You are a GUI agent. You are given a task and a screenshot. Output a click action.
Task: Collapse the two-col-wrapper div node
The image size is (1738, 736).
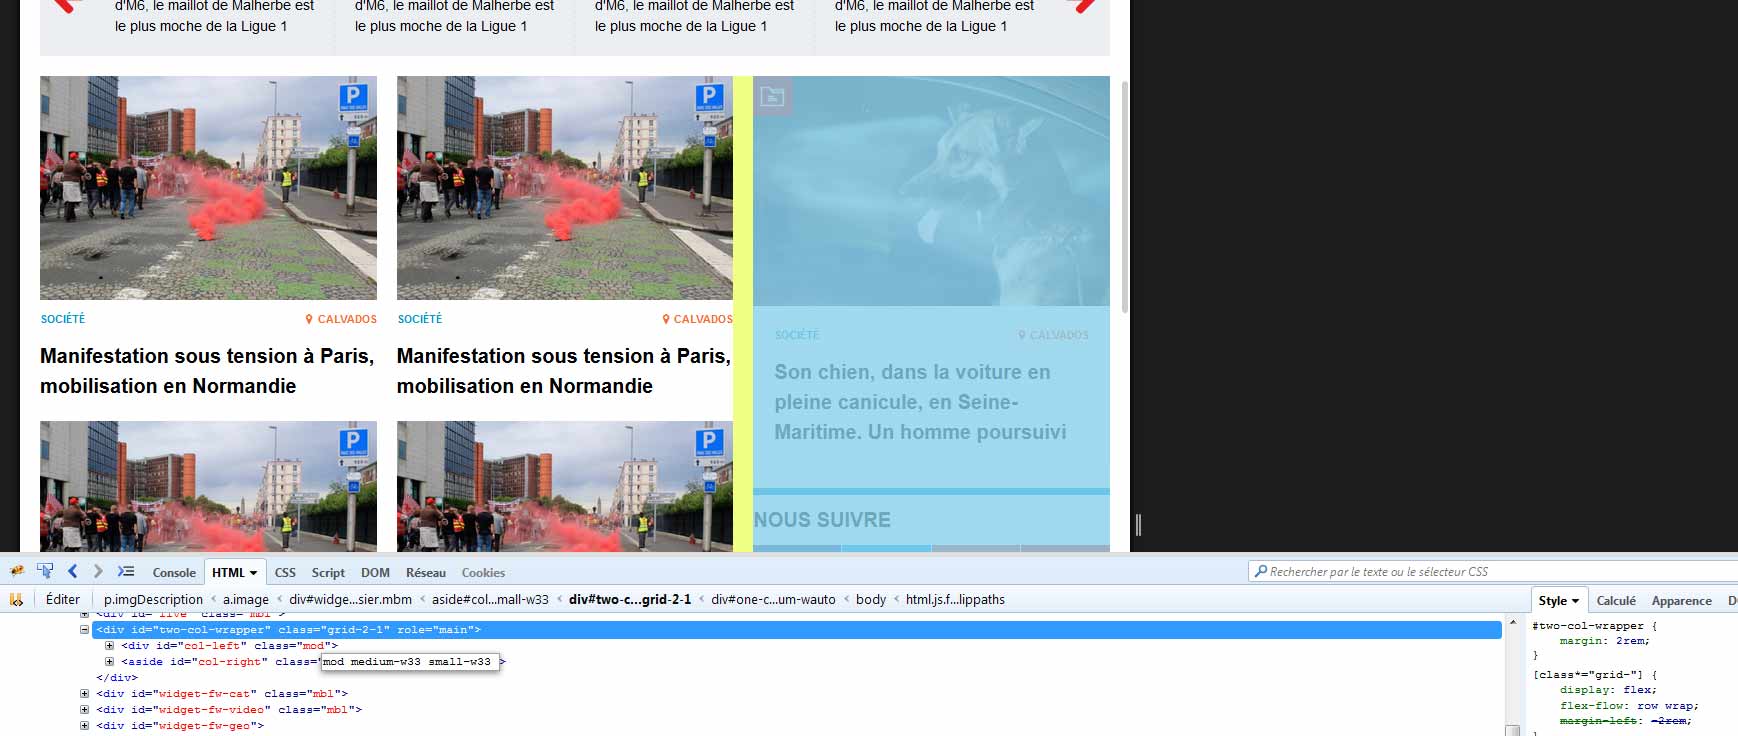tap(85, 630)
